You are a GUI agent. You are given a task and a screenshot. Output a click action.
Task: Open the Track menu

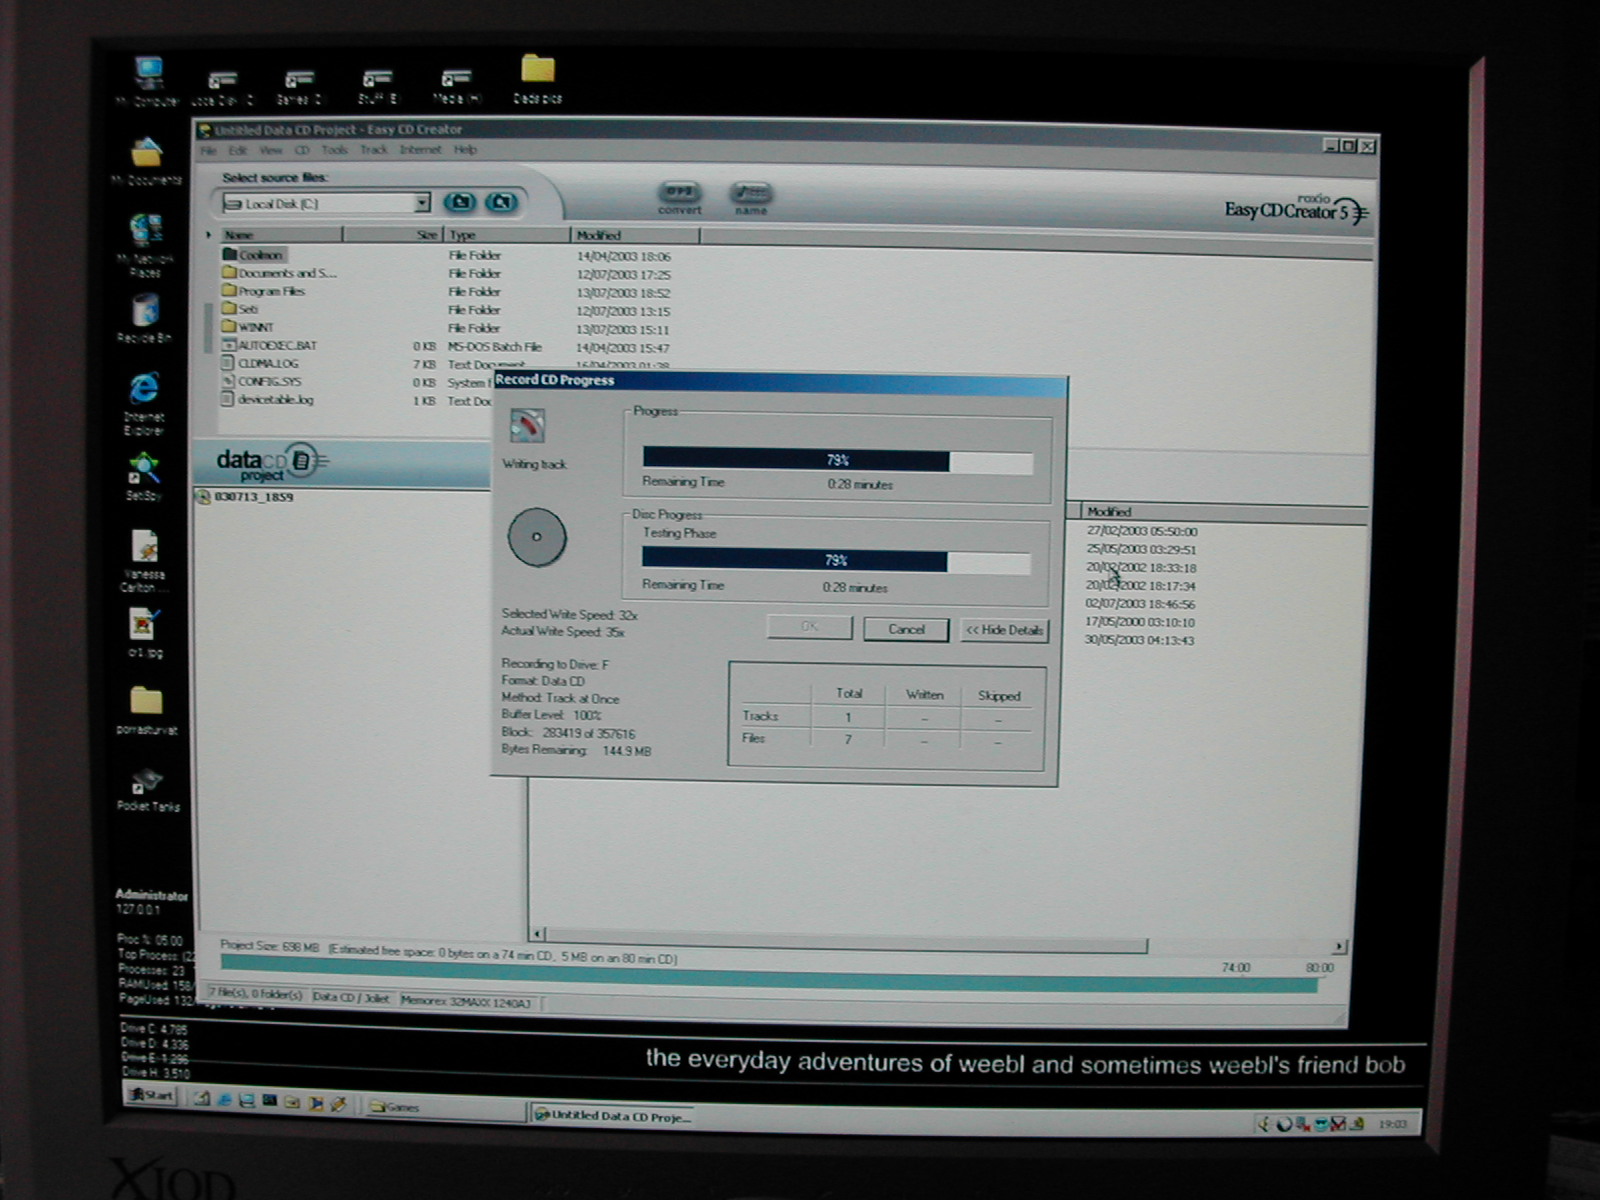tap(373, 150)
